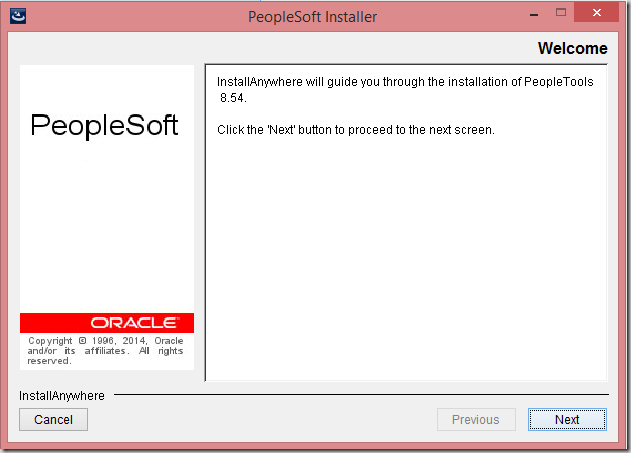631x453 pixels.
Task: Maximize the PeopleSoft Installer window
Action: 561,13
